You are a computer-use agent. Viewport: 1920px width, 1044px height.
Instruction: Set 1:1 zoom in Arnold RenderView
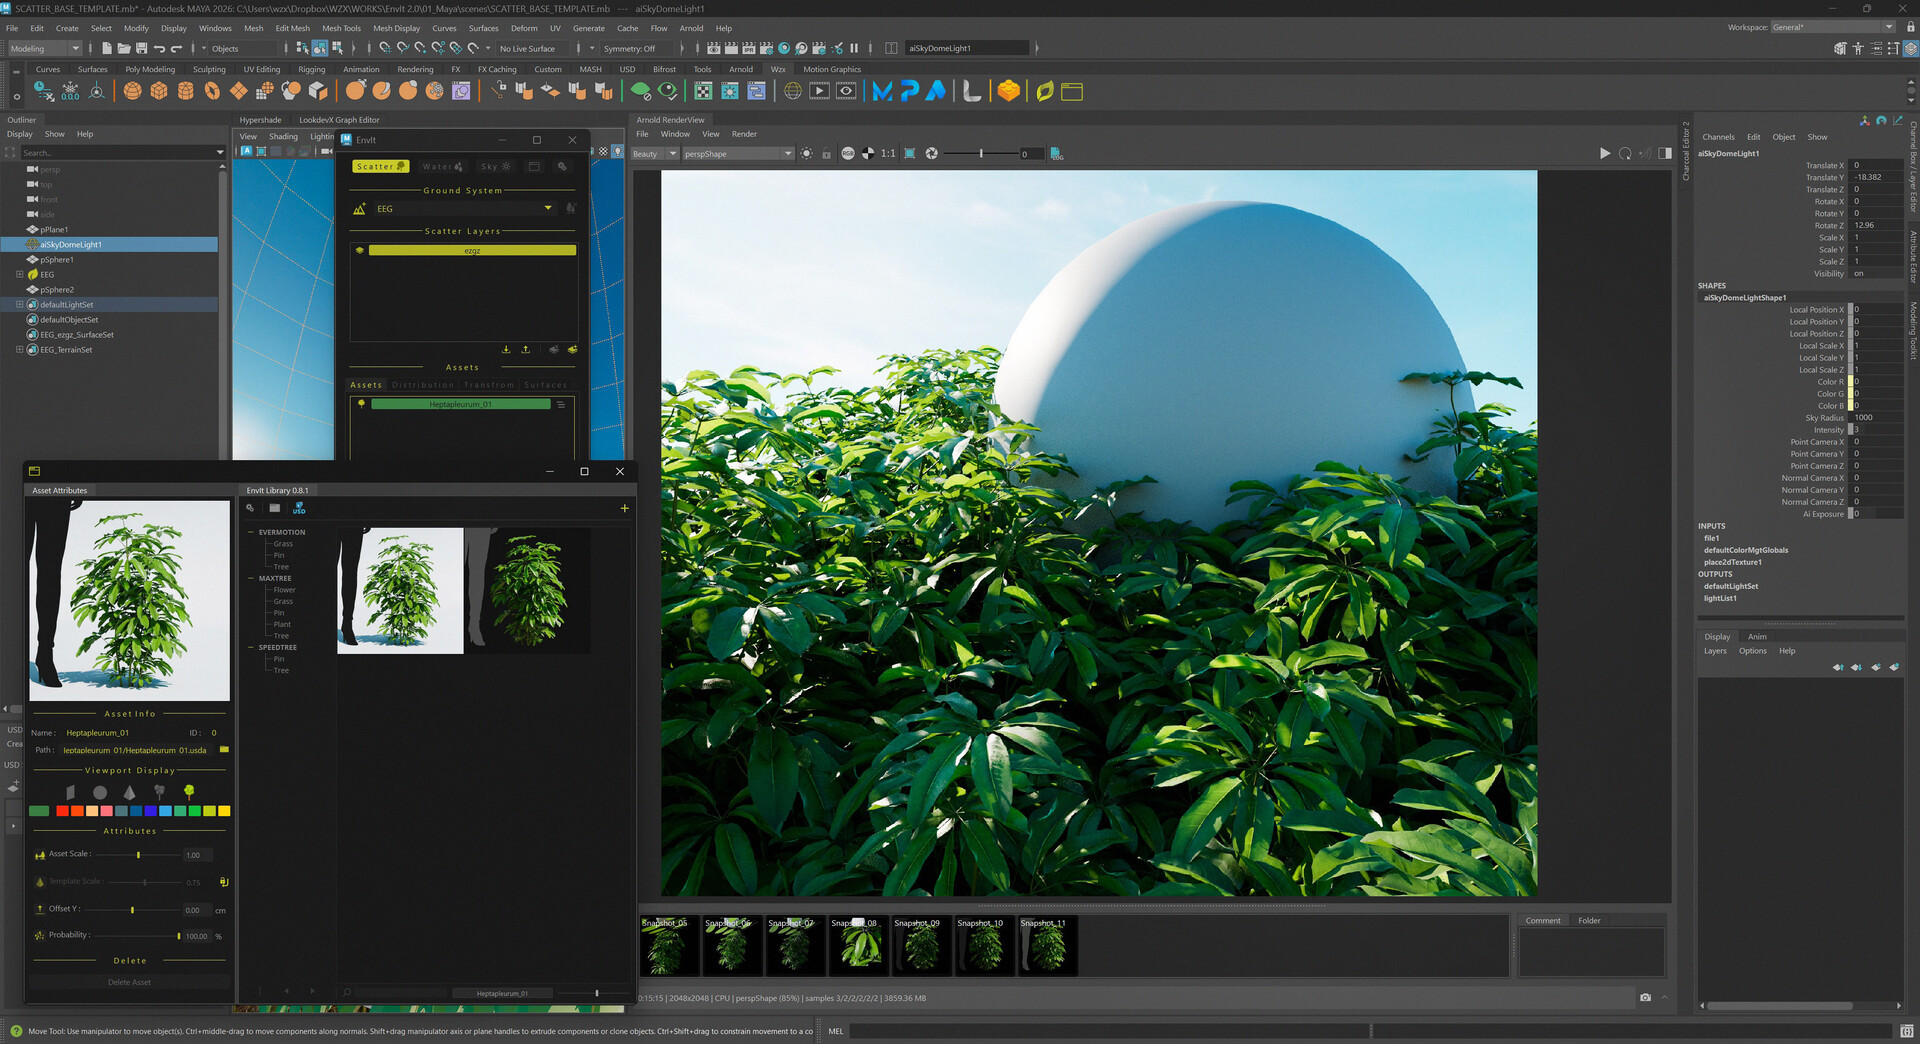[888, 153]
